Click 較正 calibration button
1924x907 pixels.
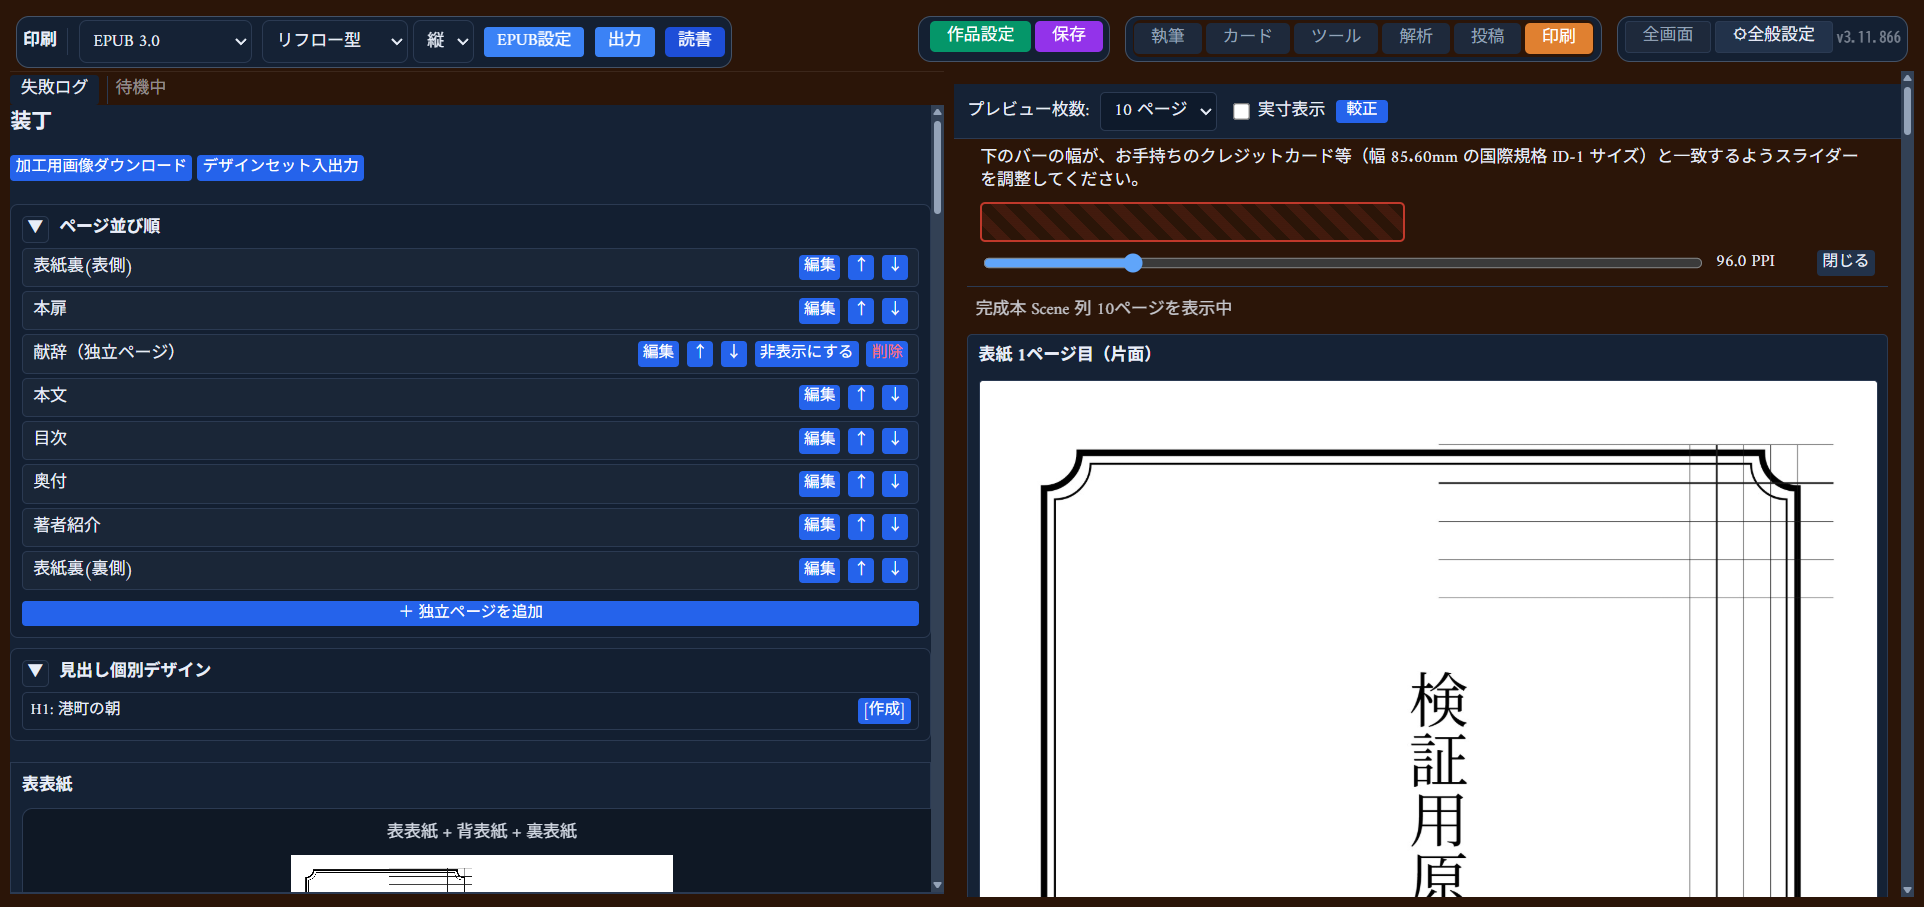tap(1362, 110)
